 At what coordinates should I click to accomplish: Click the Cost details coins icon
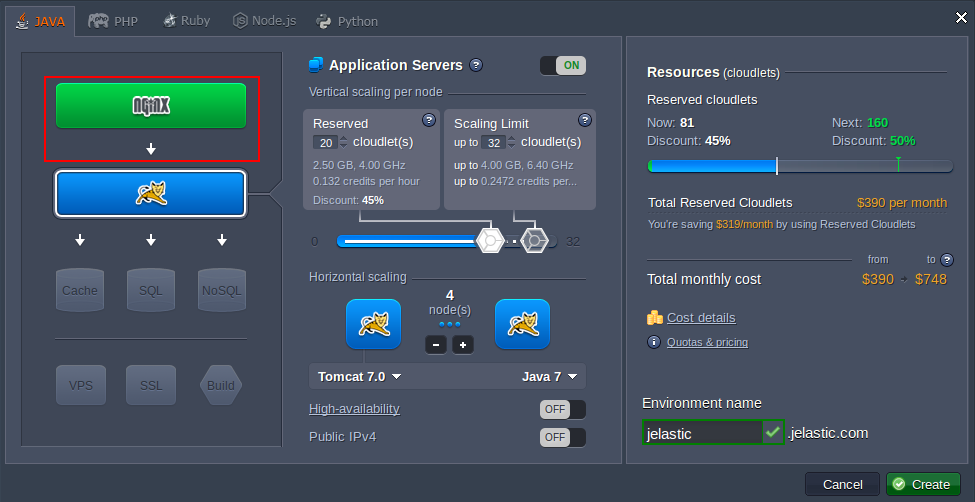pyautogui.click(x=654, y=318)
